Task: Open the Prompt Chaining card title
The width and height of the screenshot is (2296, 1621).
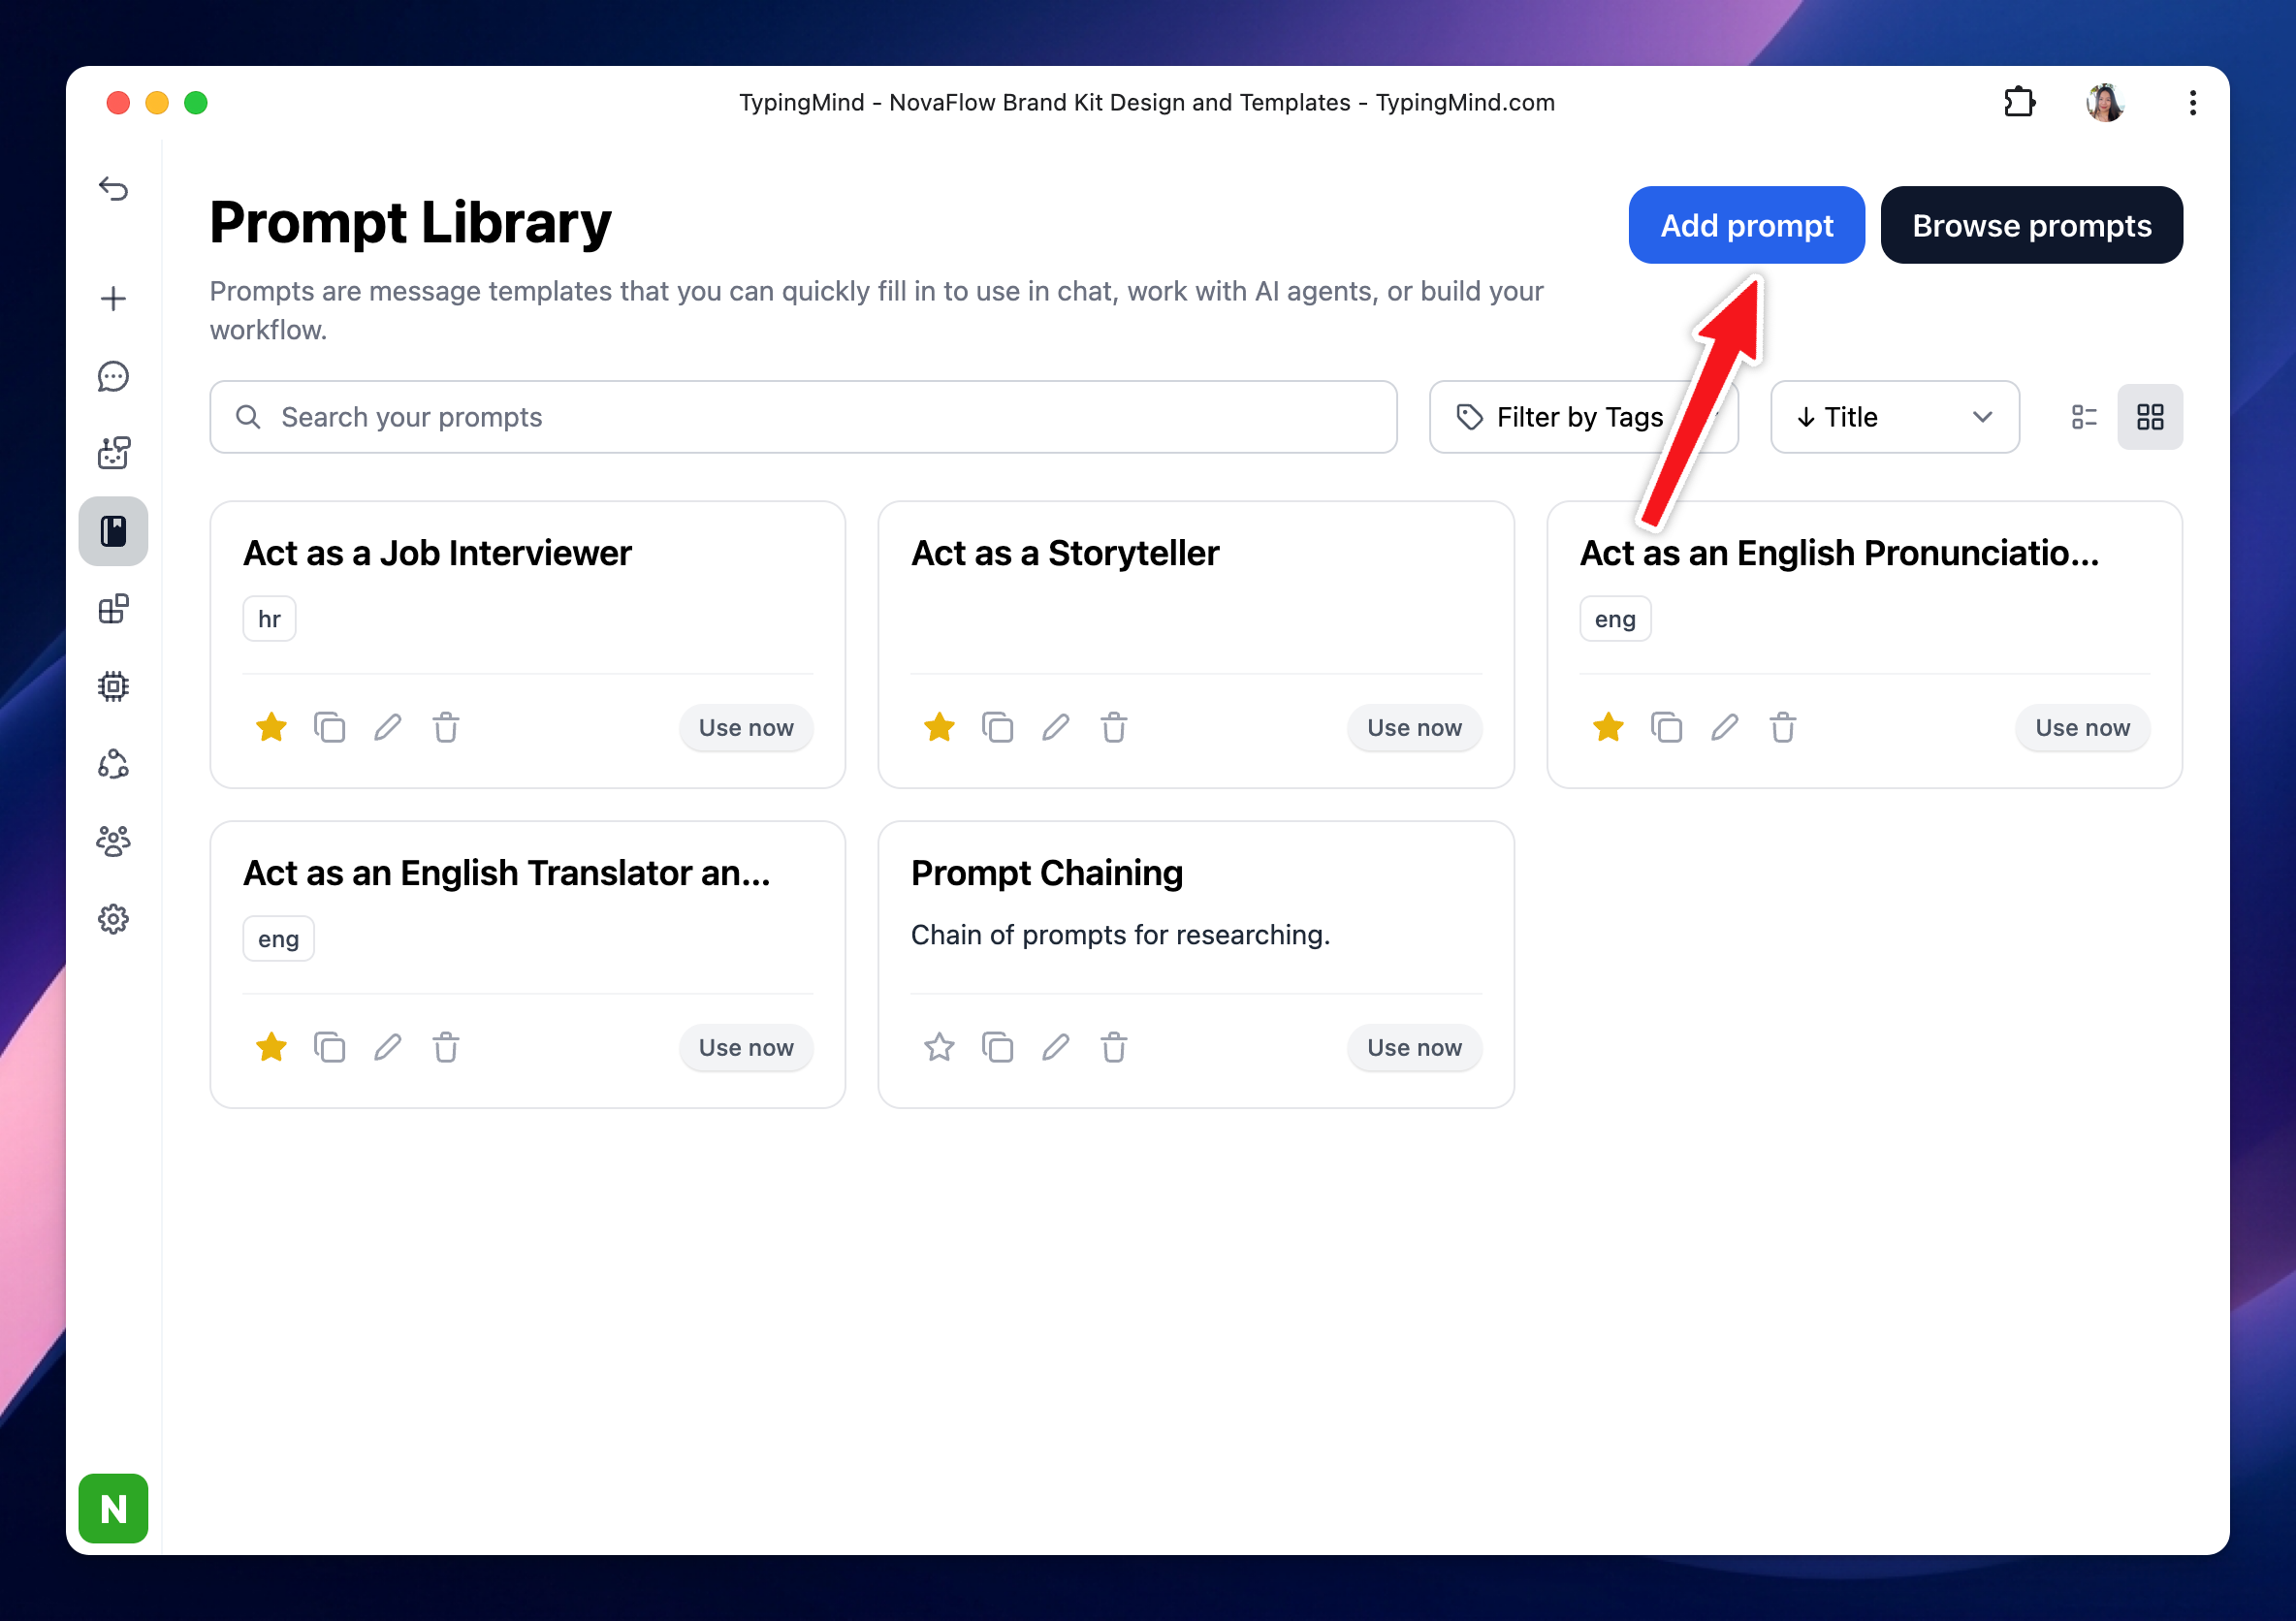Action: coord(1047,873)
